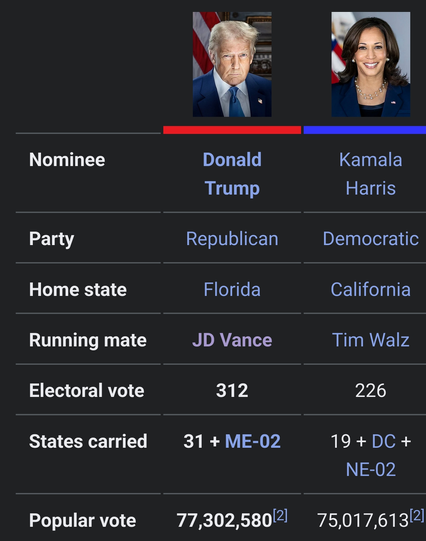Image resolution: width=426 pixels, height=541 pixels.
Task: Click the Democratic party link
Action: pyautogui.click(x=370, y=239)
